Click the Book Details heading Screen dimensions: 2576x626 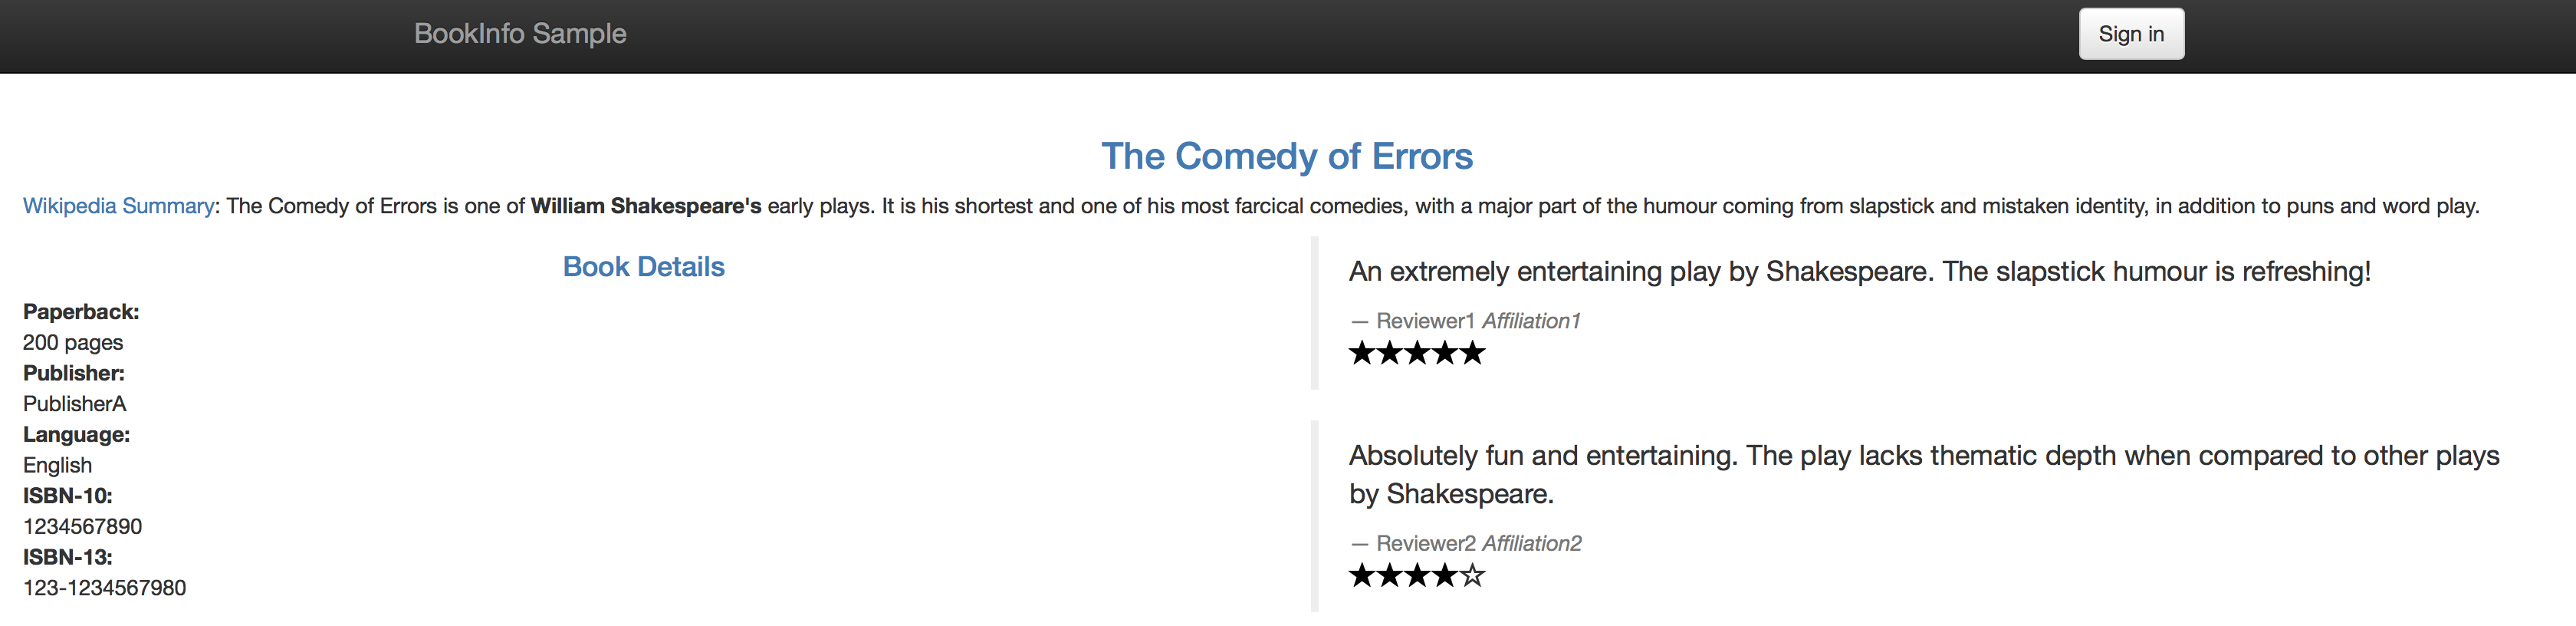pos(643,267)
